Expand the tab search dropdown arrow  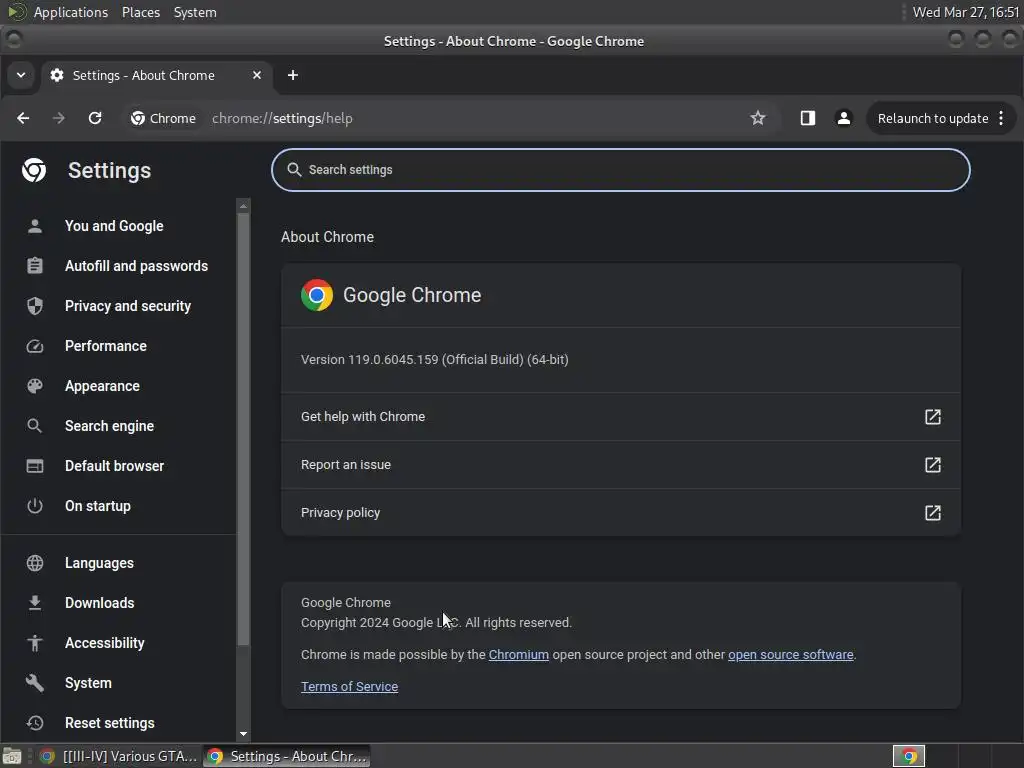point(21,75)
